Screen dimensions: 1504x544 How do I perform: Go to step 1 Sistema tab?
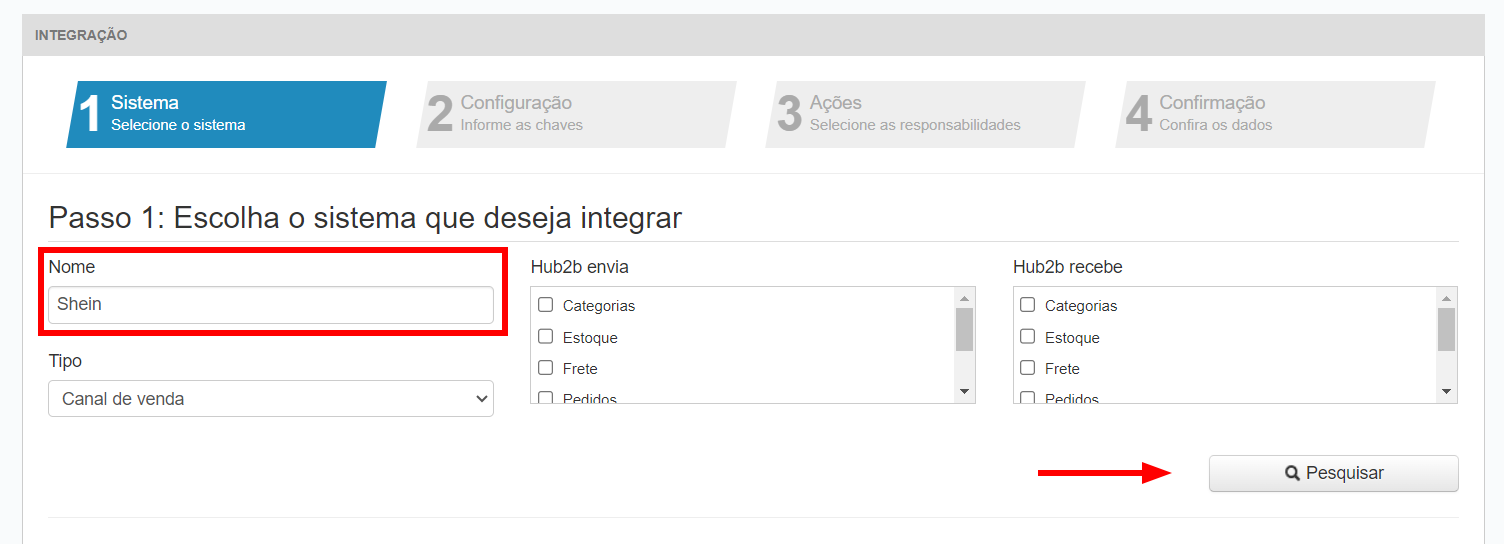click(227, 114)
